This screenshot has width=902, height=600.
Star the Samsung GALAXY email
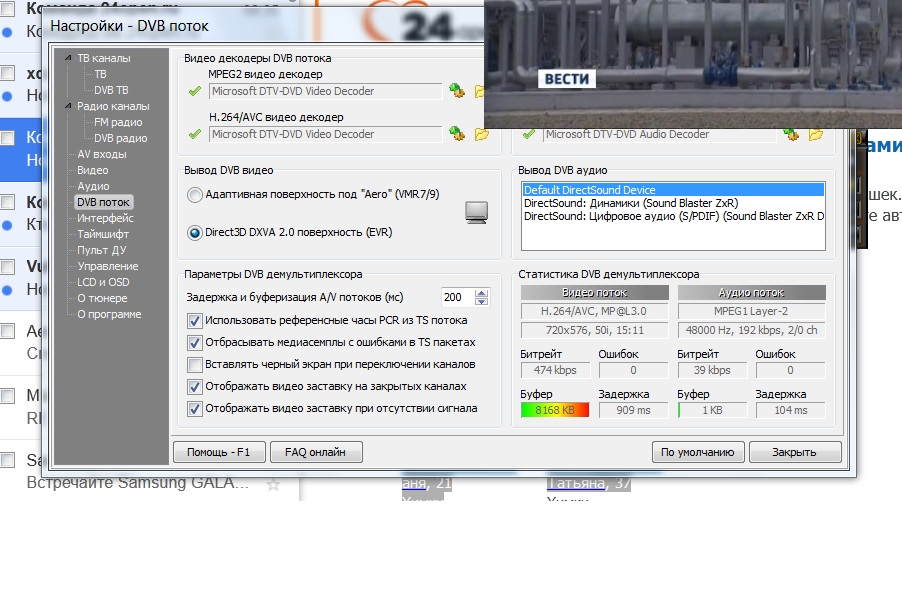(x=272, y=483)
